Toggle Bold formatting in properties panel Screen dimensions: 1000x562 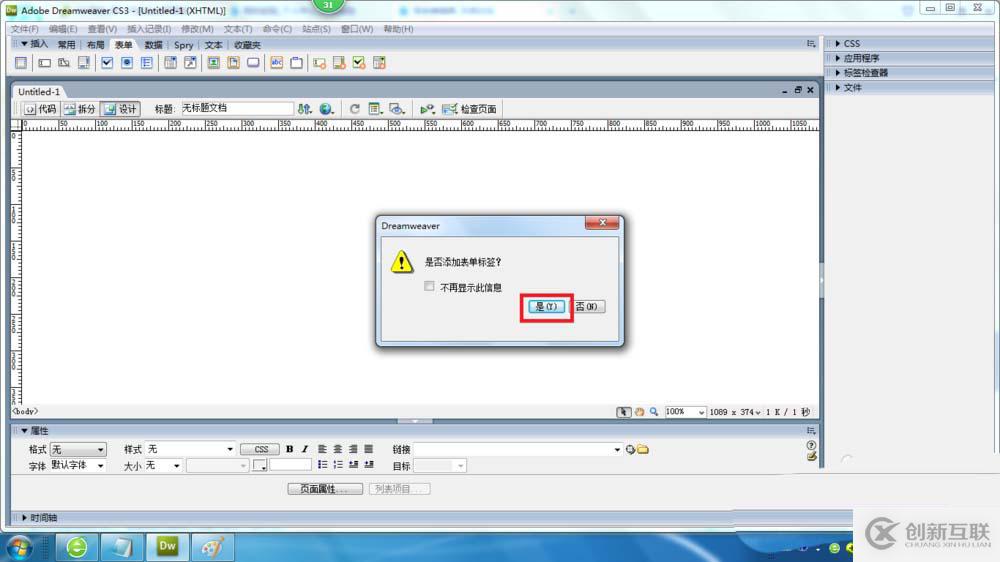[290, 449]
